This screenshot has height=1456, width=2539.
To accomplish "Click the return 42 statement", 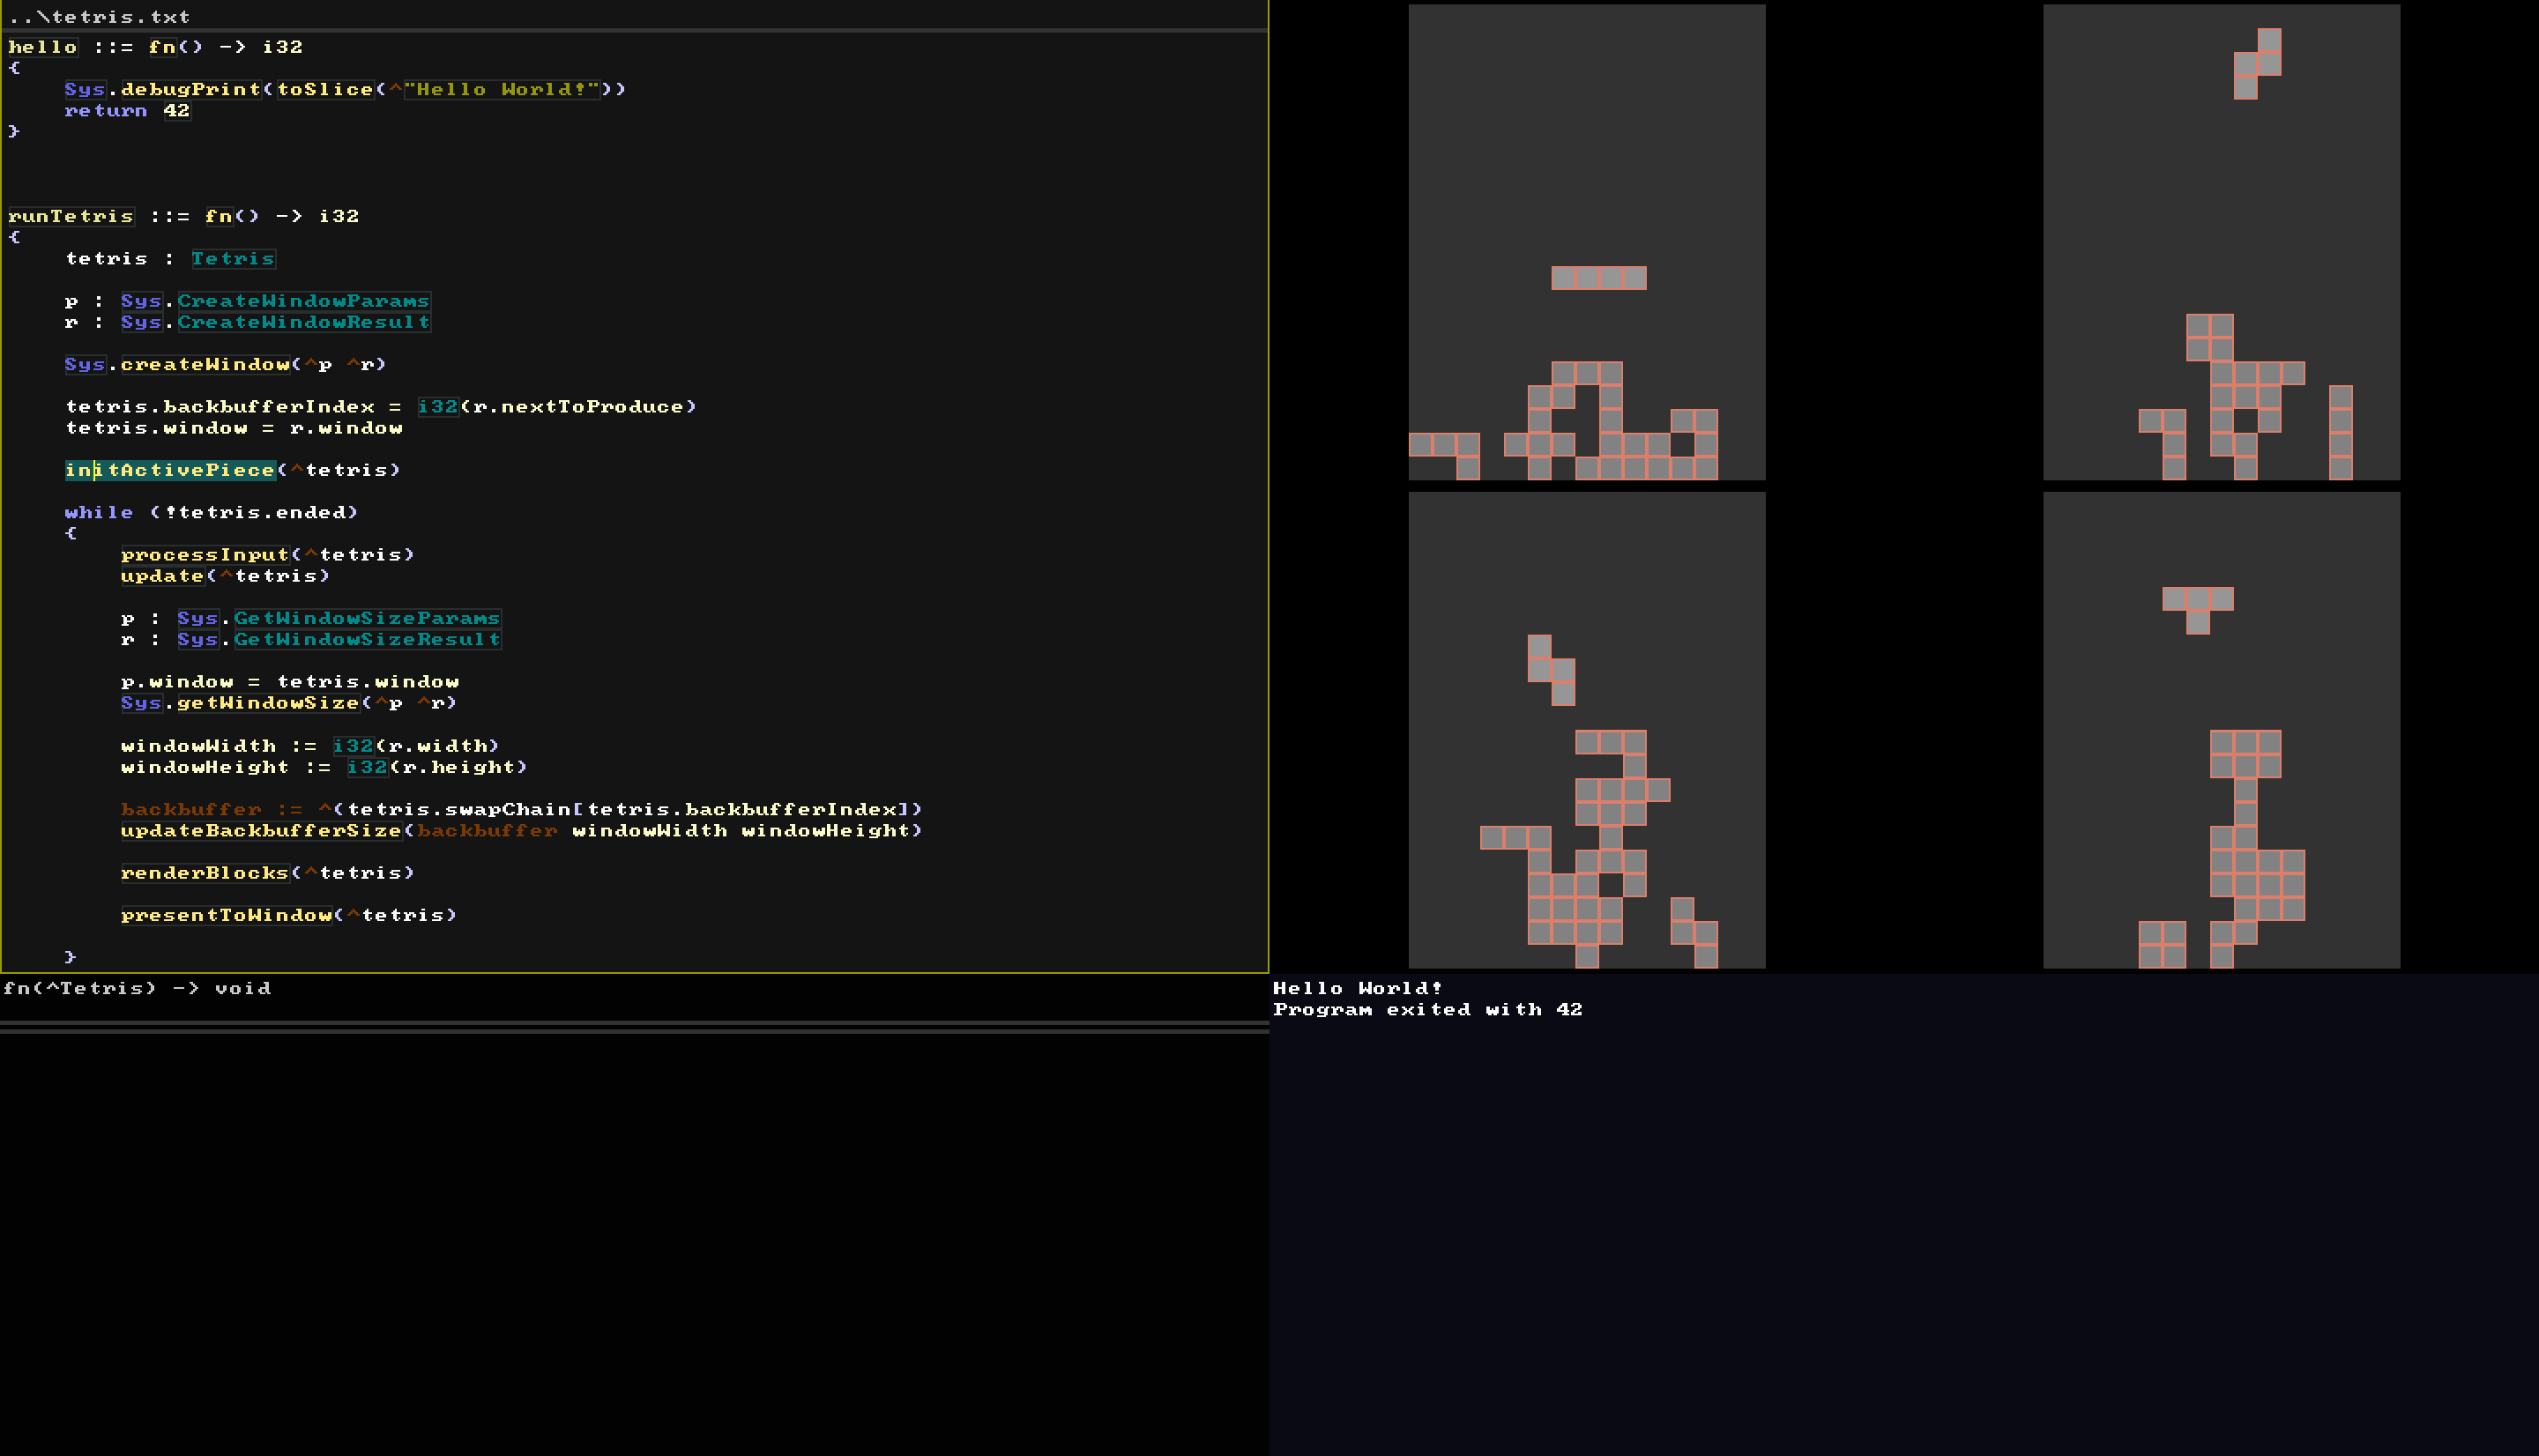I will [x=127, y=110].
